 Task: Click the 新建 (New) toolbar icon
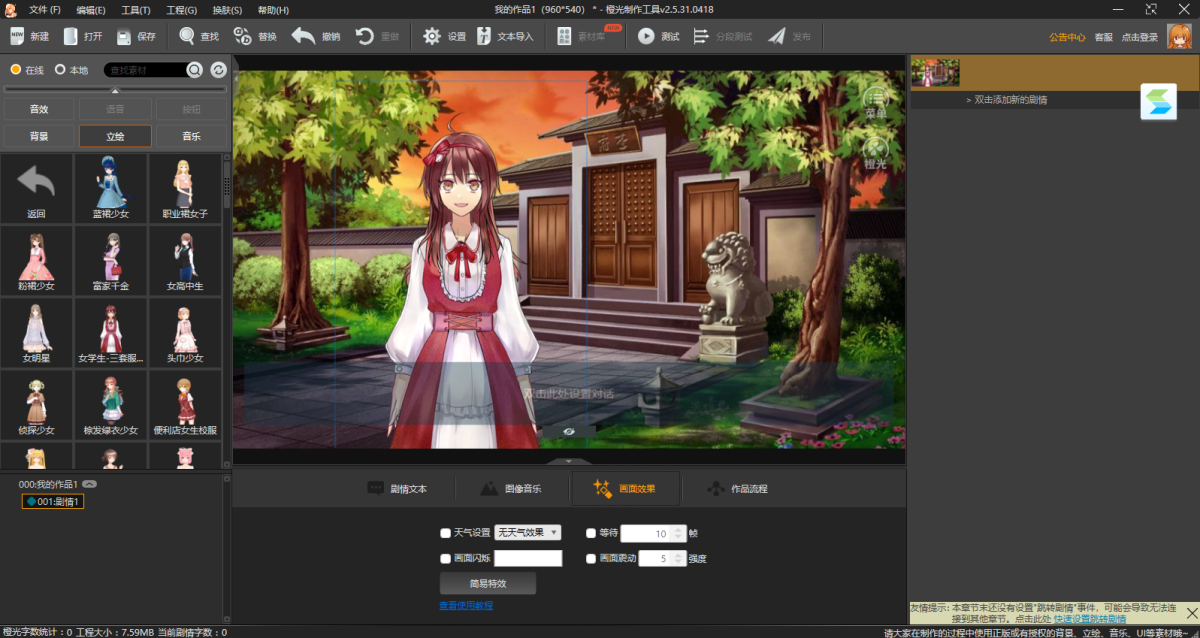click(17, 36)
